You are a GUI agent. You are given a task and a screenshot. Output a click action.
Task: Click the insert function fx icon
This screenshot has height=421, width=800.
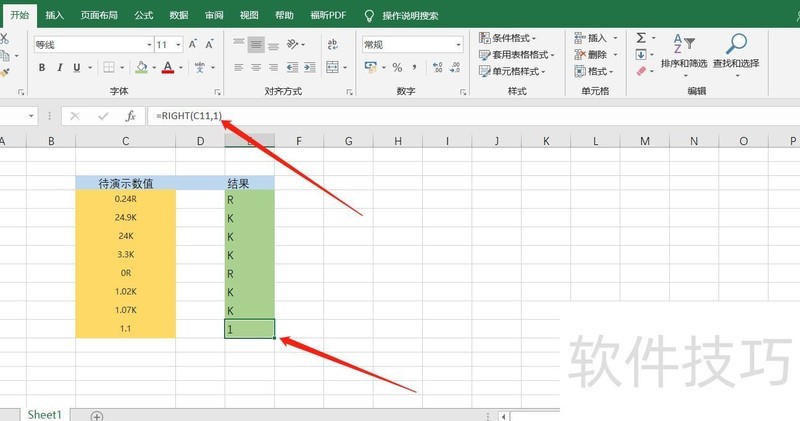[130, 116]
